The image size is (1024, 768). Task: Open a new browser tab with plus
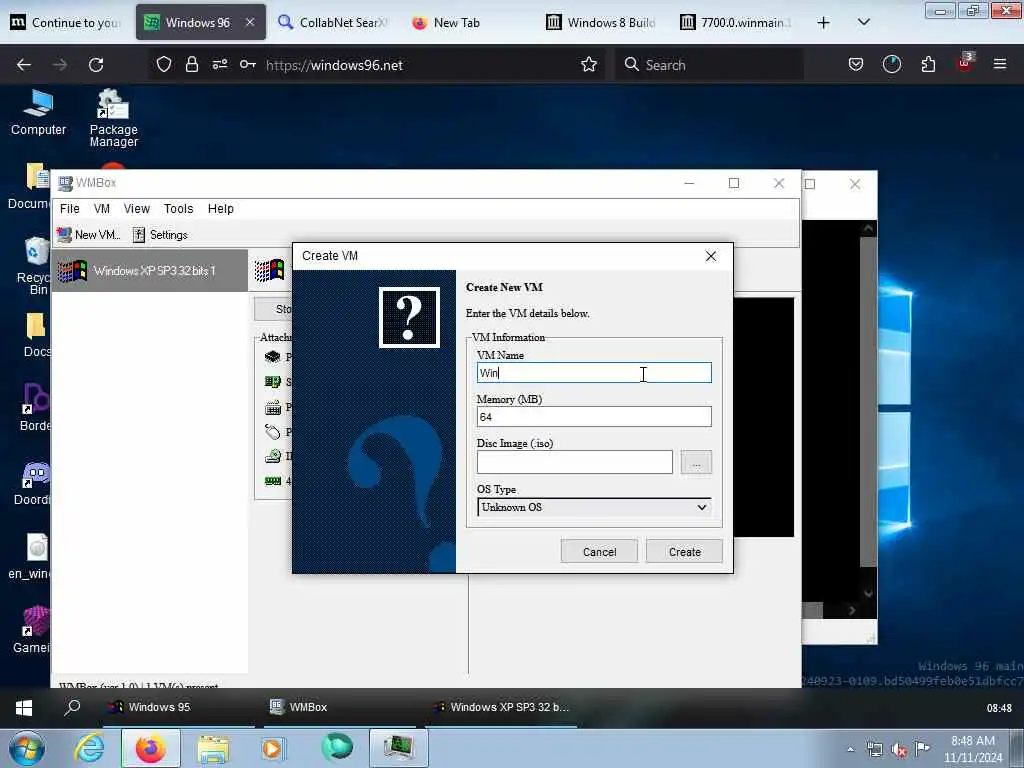(824, 23)
